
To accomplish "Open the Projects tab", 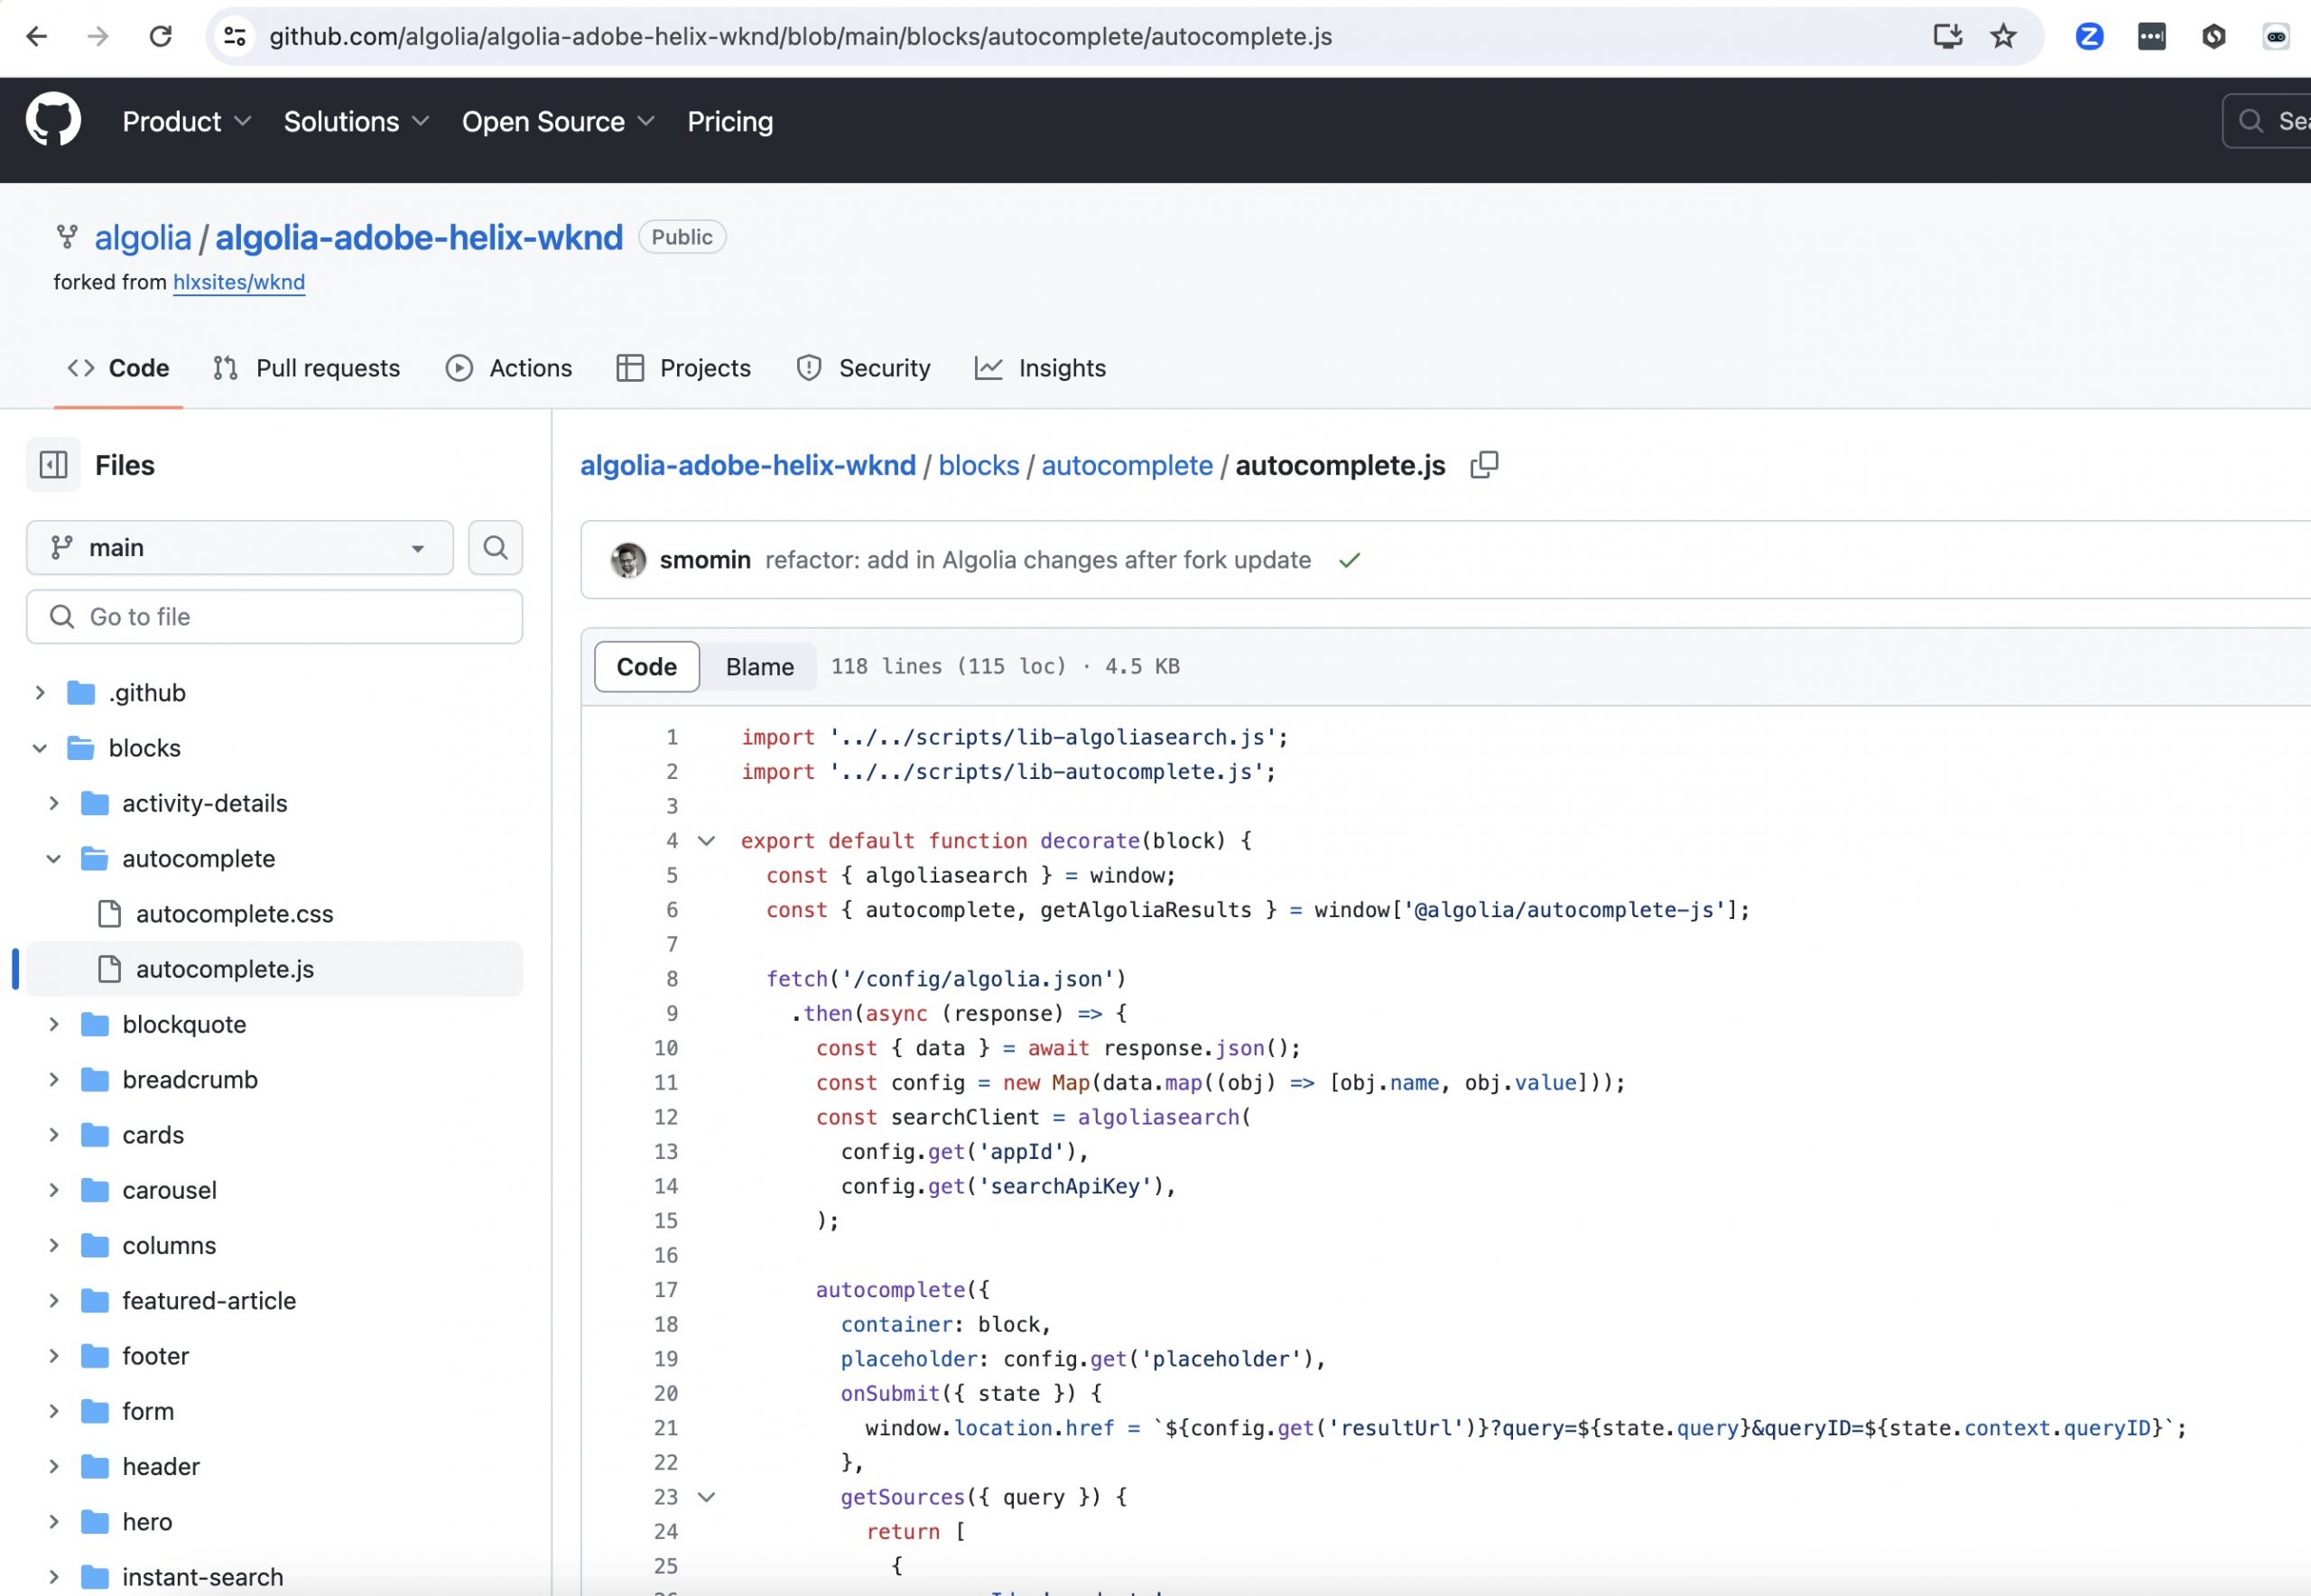I will tap(684, 368).
